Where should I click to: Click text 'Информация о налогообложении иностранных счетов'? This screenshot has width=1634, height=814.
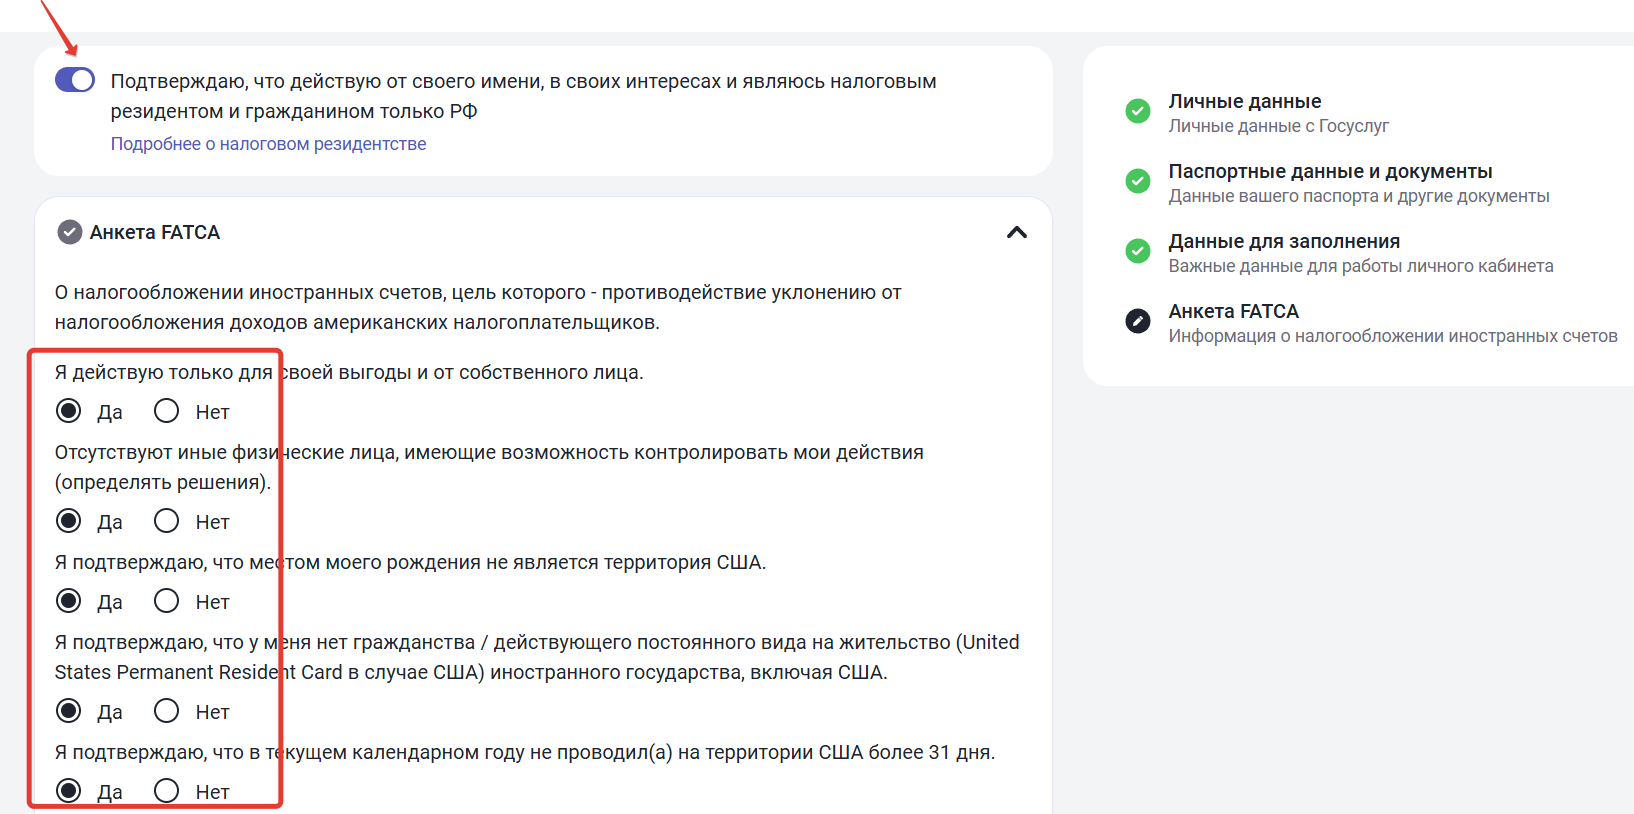pyautogui.click(x=1393, y=336)
